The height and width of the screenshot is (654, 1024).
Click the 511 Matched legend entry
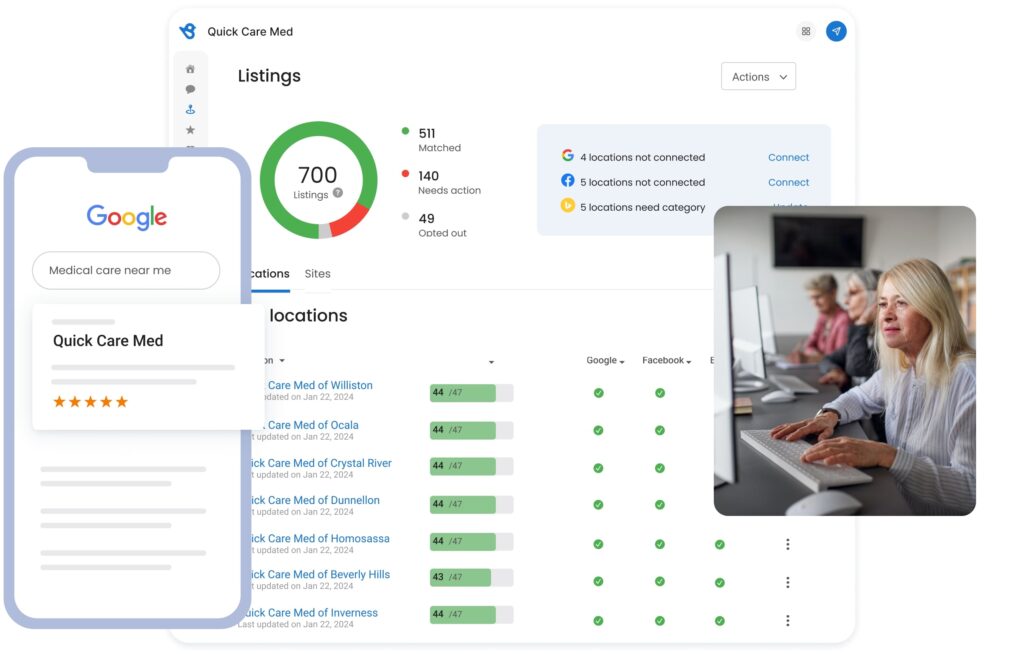pyautogui.click(x=432, y=140)
